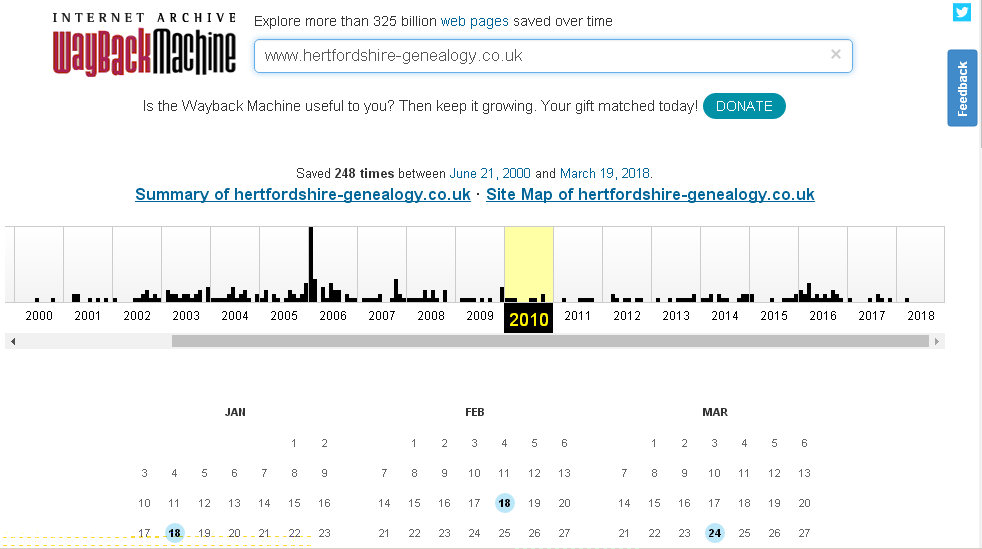Open the February 18 snapshot

(x=504, y=503)
